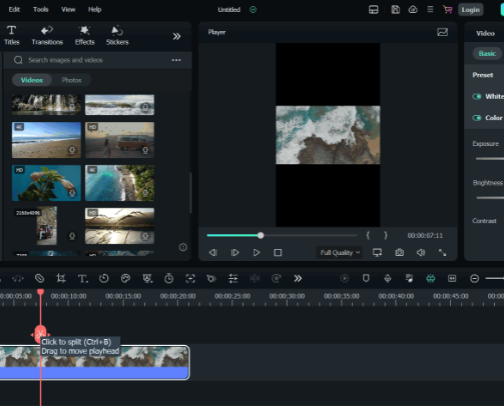Select the ocean video clip on timeline
This screenshot has width=504, height=406.
point(94,362)
